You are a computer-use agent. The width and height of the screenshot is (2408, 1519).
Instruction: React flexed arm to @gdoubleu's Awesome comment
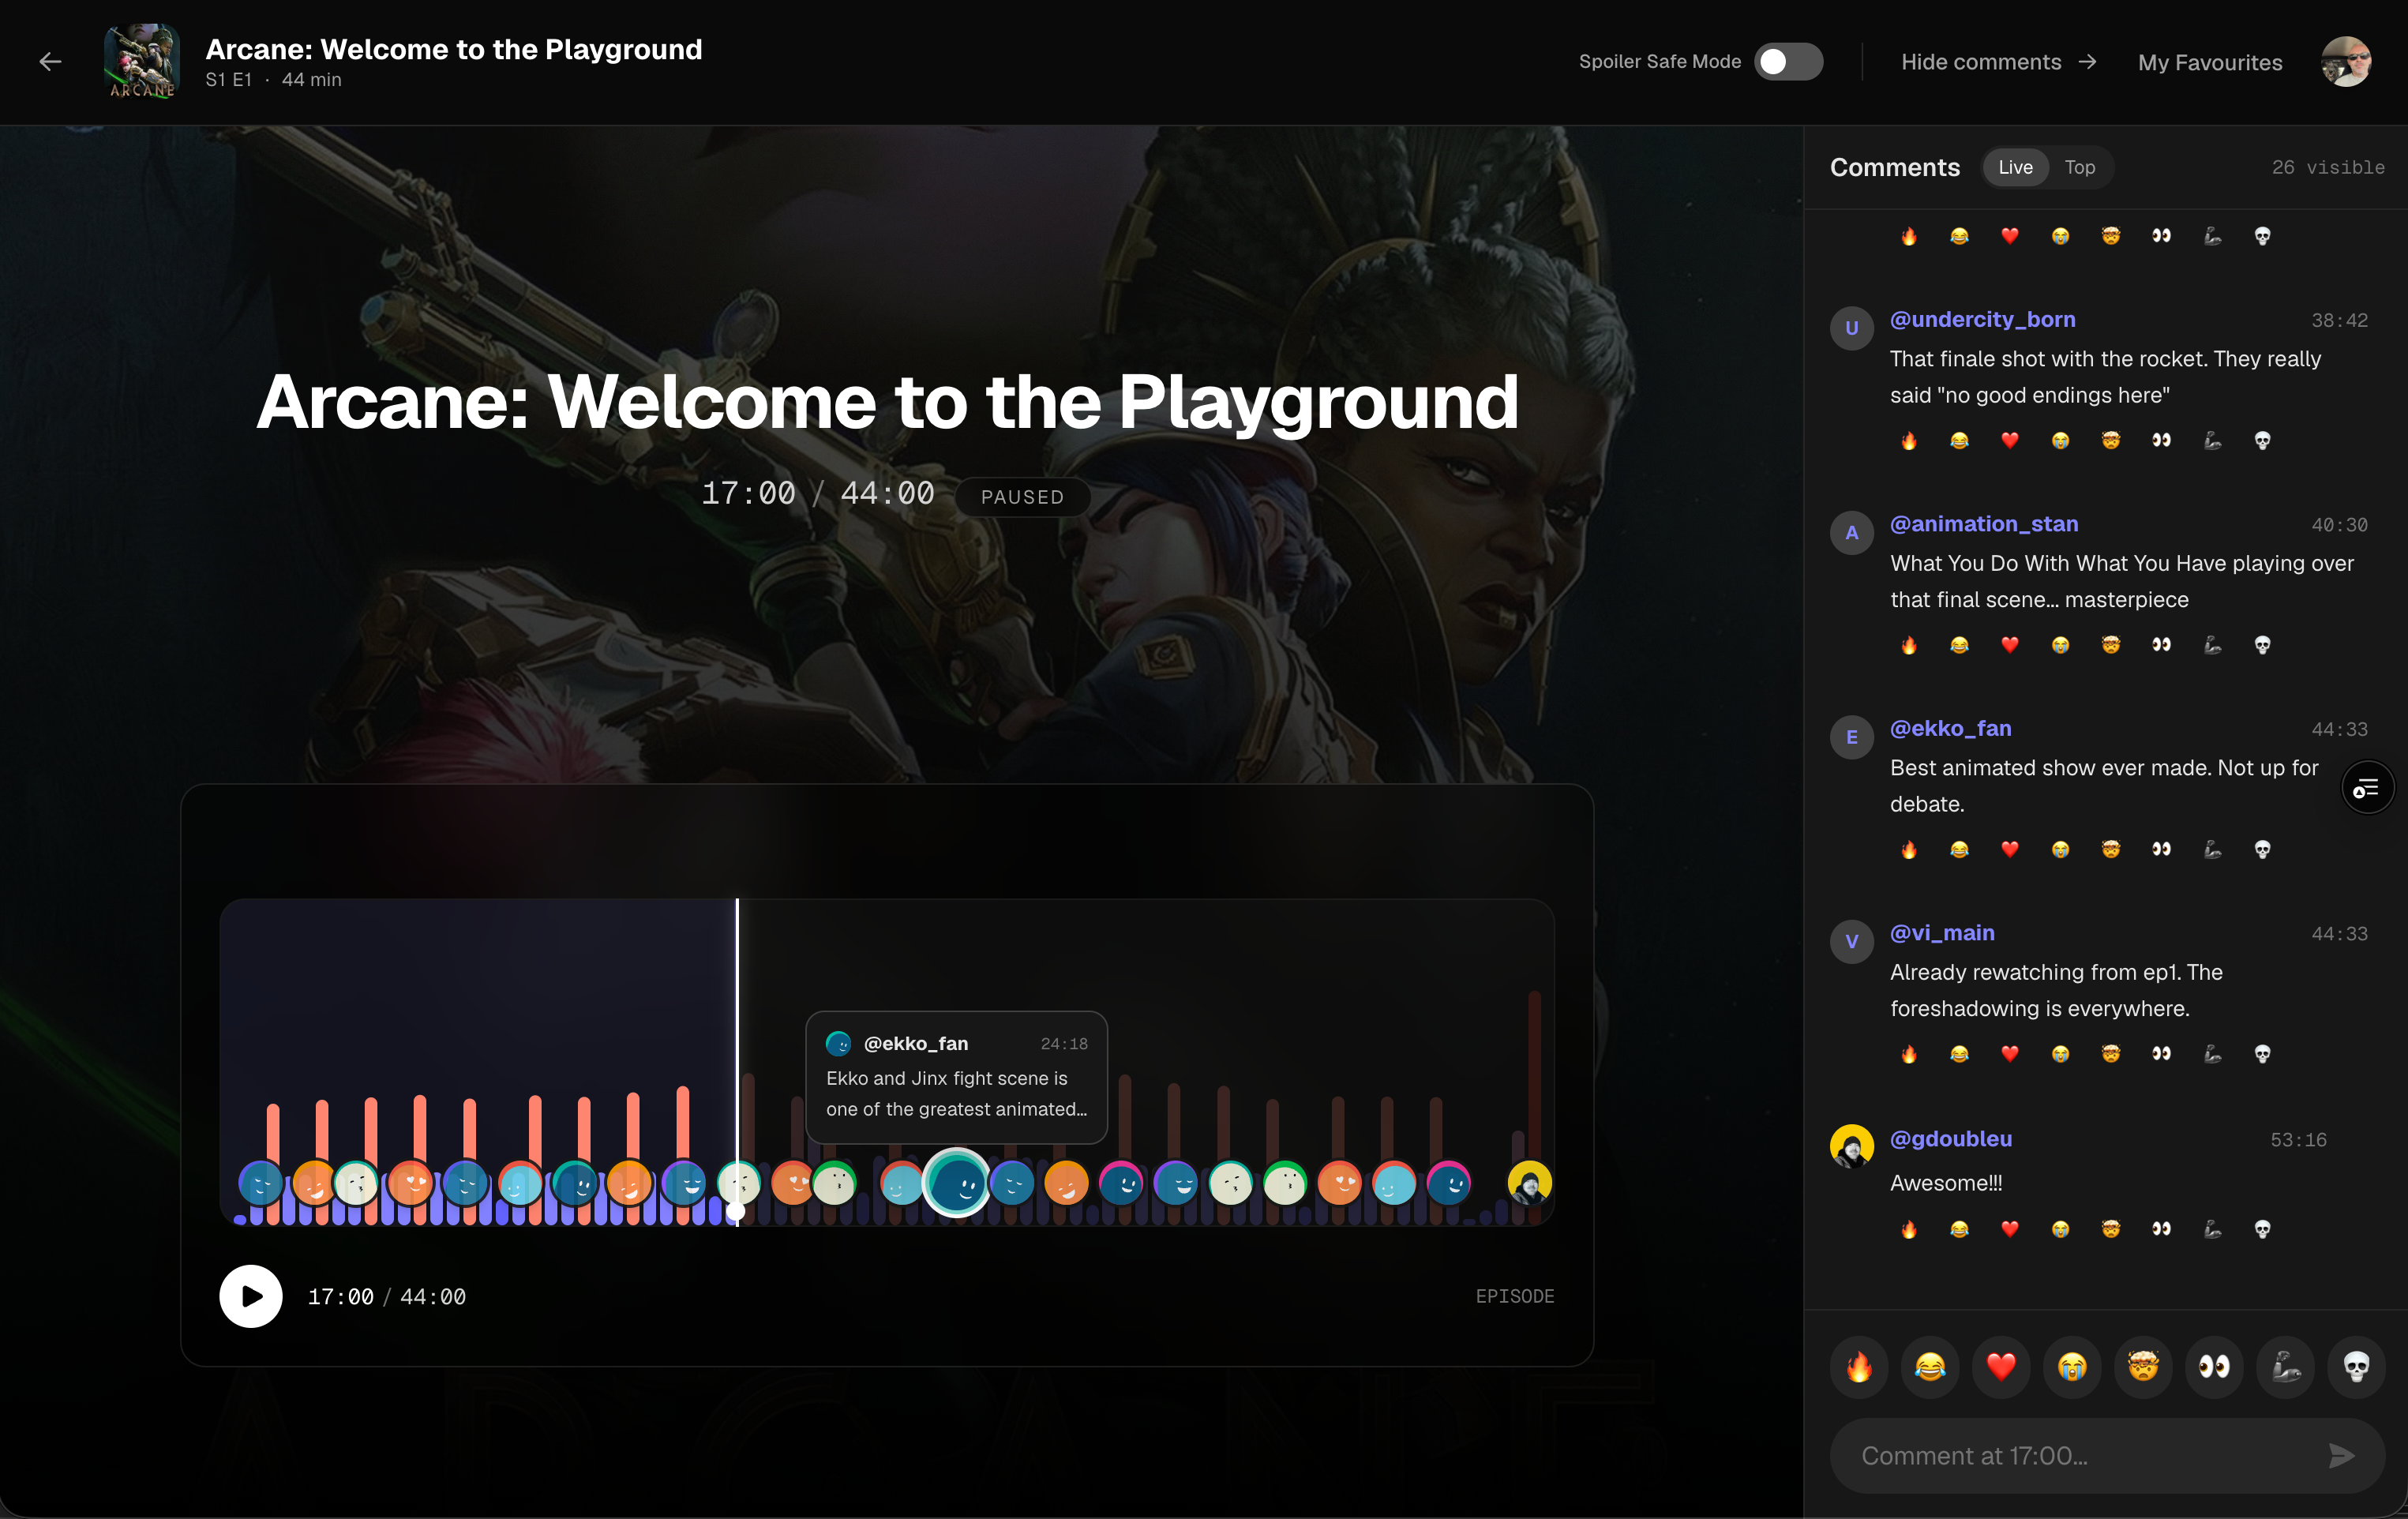(x=2212, y=1229)
